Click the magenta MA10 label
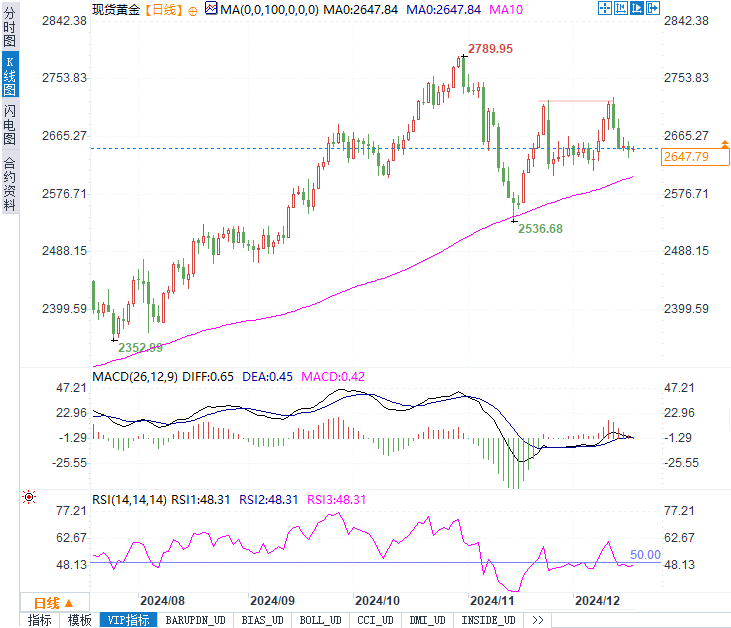 pyautogui.click(x=506, y=9)
